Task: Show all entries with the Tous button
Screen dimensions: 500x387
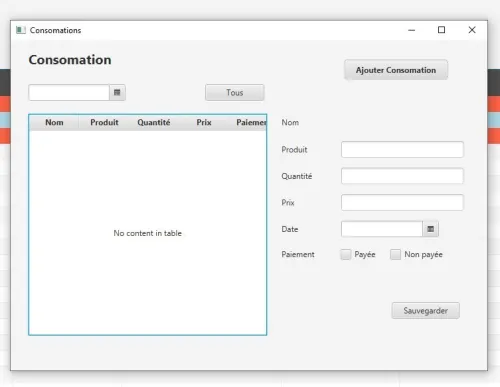Action: point(235,92)
